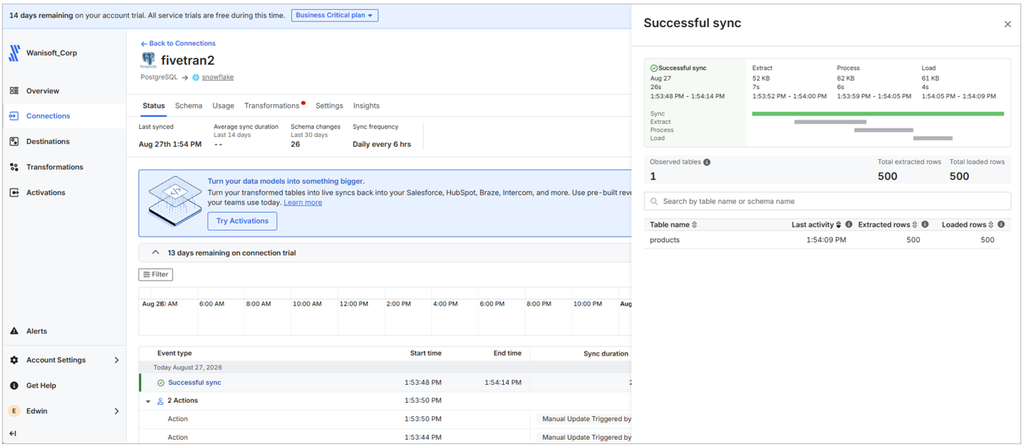Click the Event type column header
The width and height of the screenshot is (1024, 447).
coord(174,353)
